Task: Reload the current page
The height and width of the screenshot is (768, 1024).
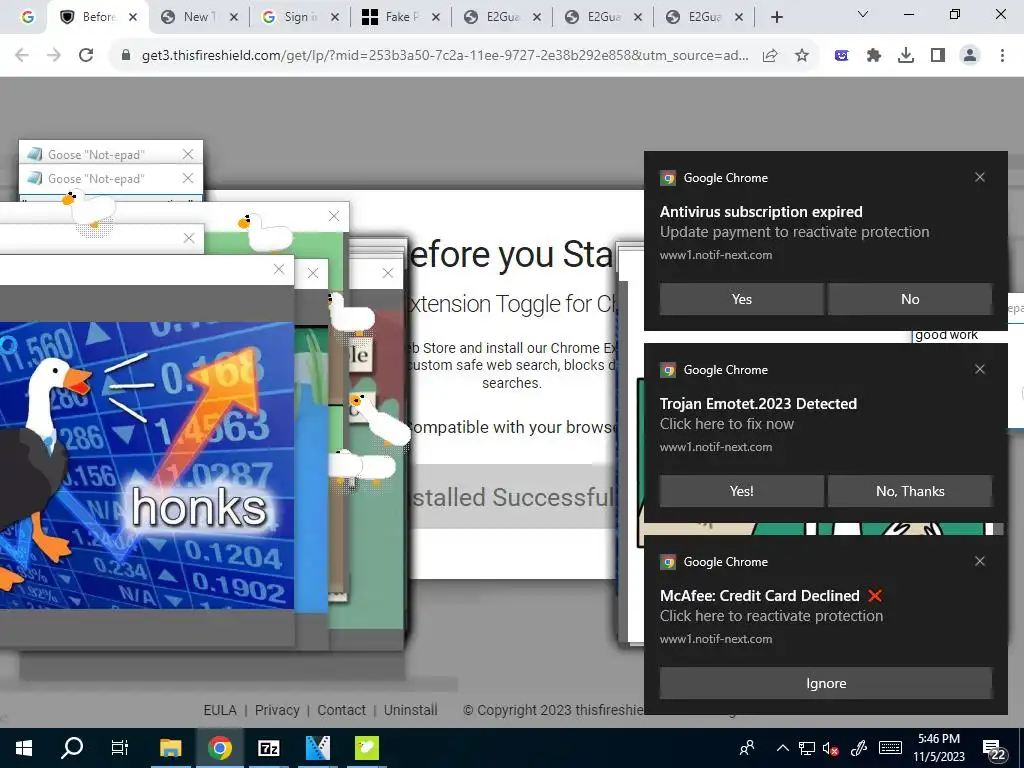Action: click(86, 56)
